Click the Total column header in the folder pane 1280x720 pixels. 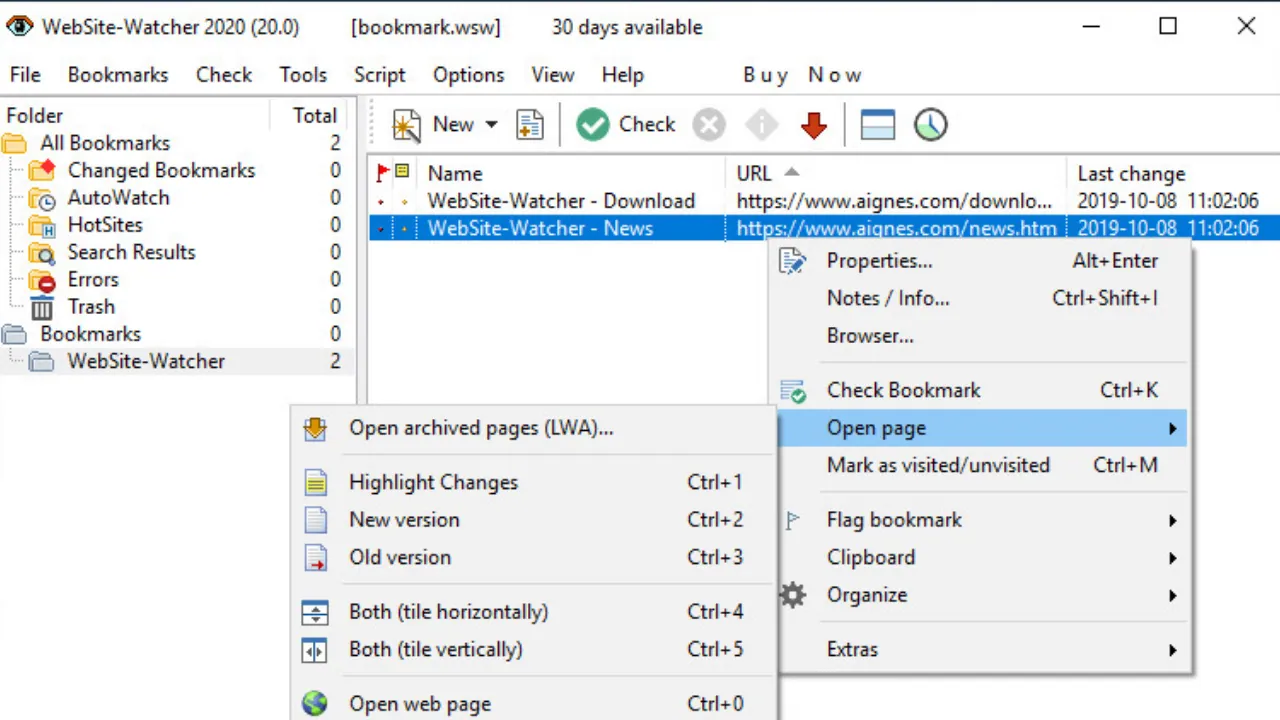click(314, 115)
